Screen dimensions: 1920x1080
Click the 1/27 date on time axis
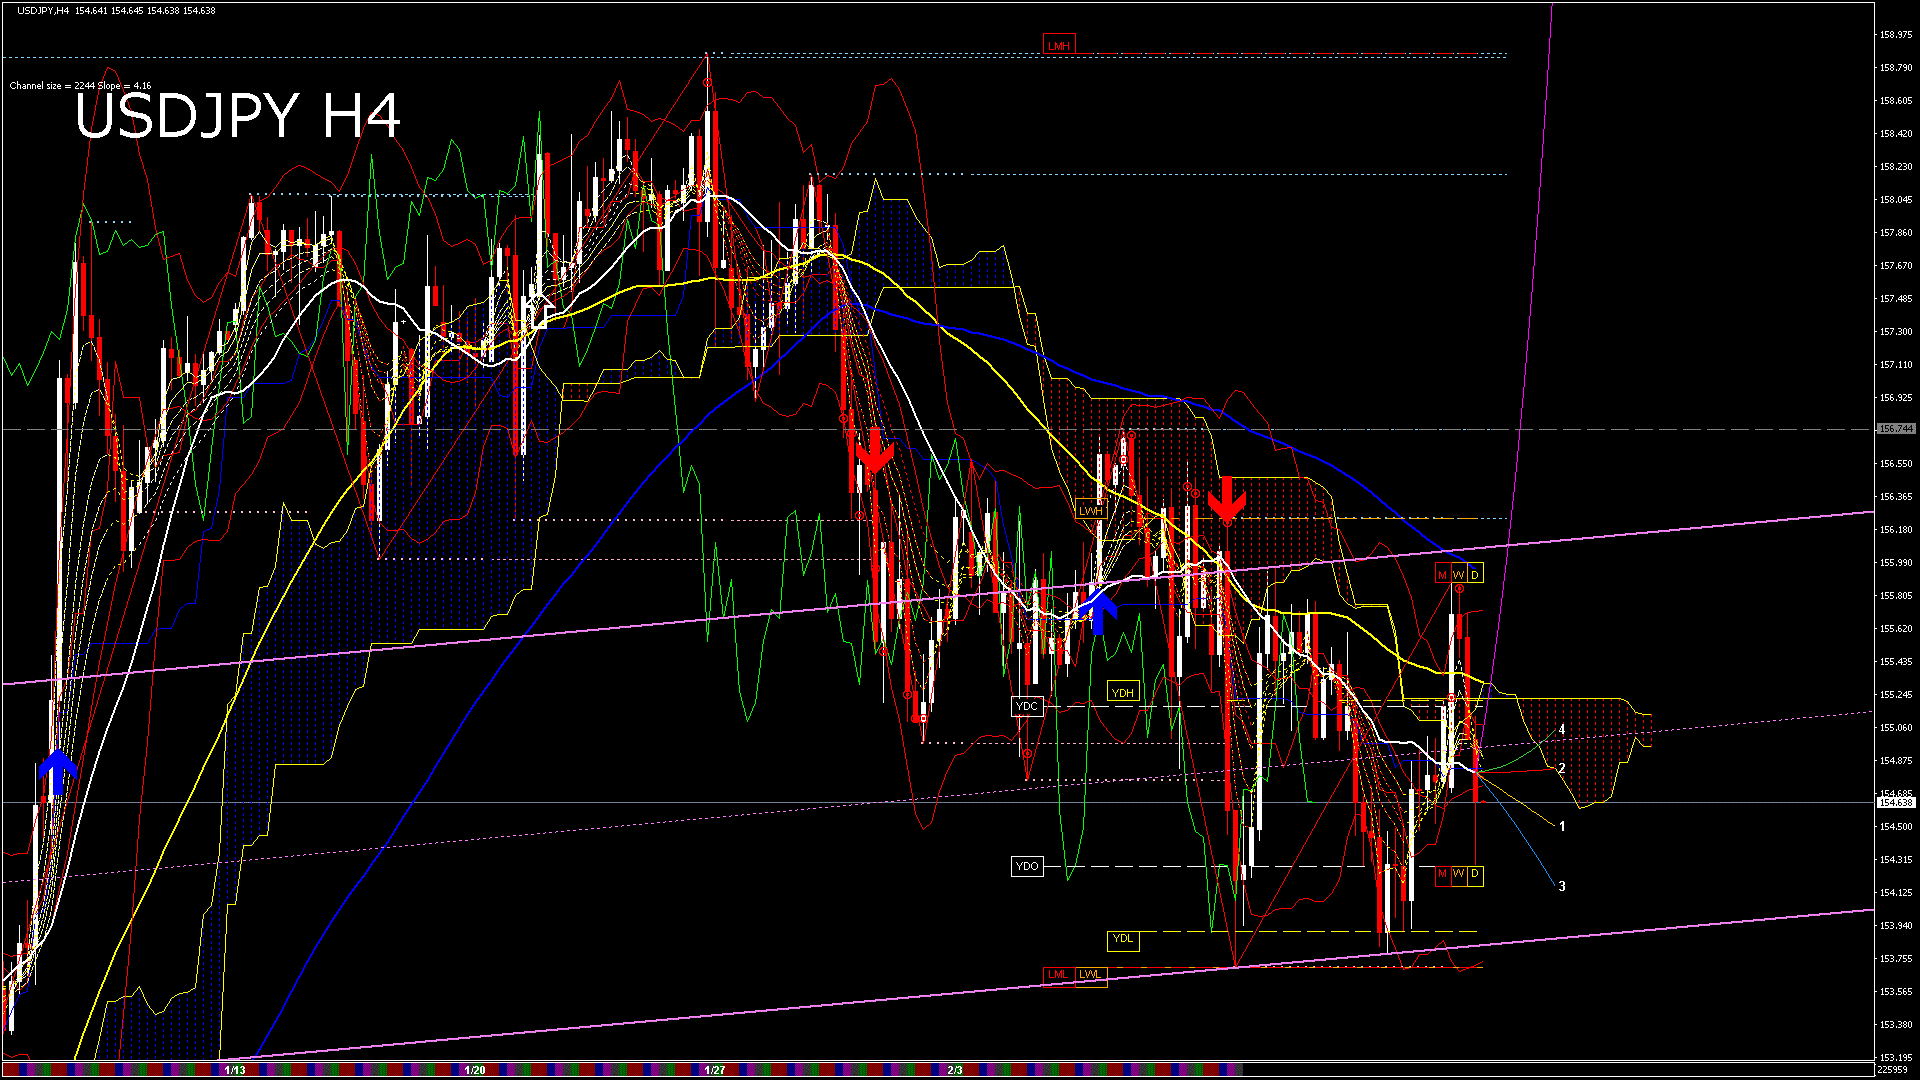[x=715, y=1070]
